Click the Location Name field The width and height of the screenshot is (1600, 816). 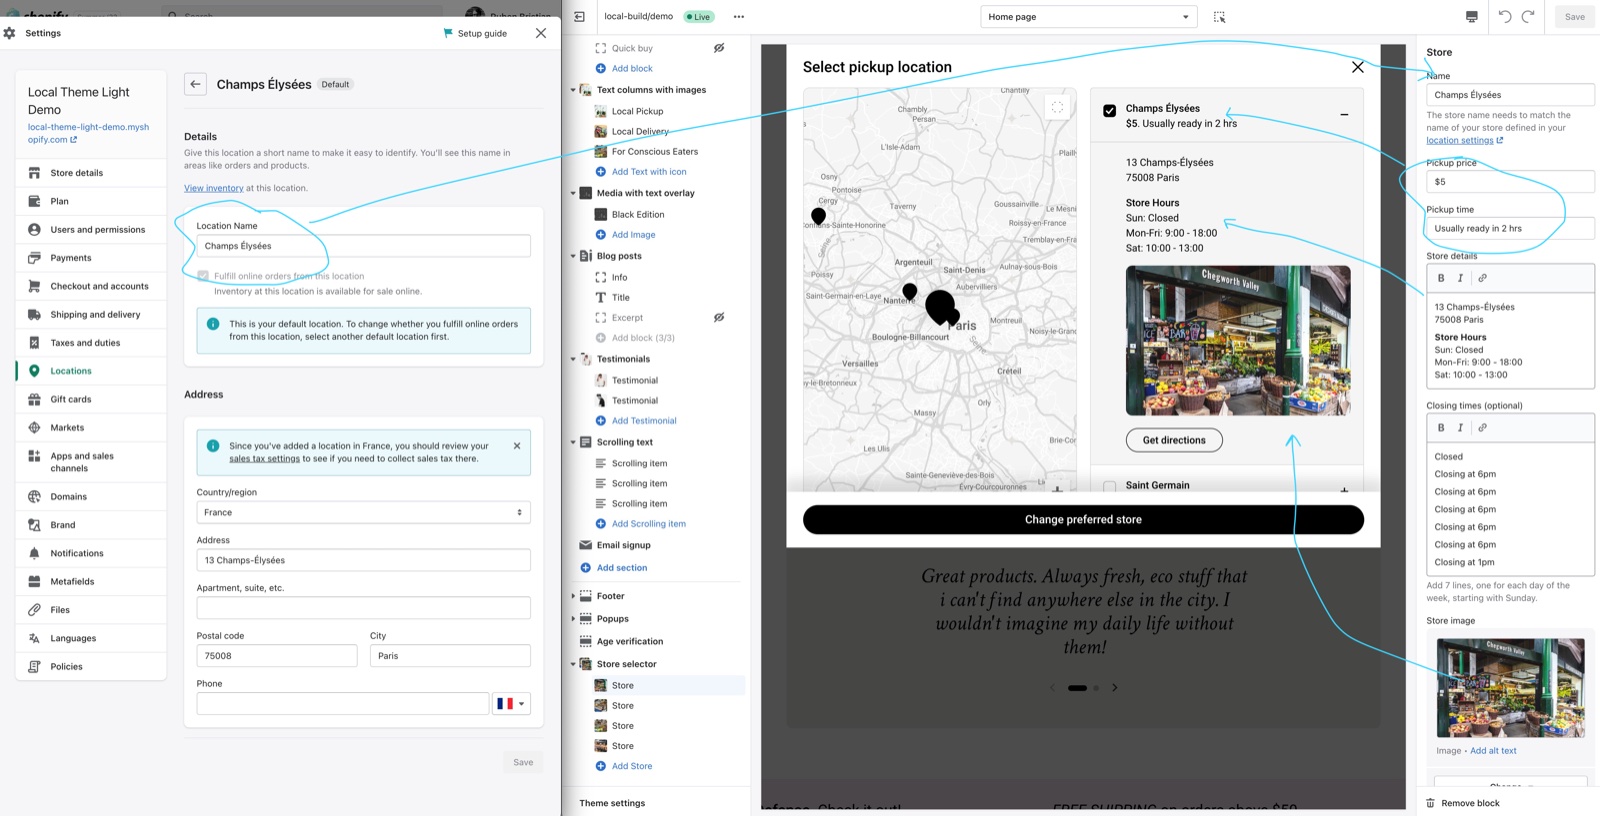pyautogui.click(x=363, y=246)
